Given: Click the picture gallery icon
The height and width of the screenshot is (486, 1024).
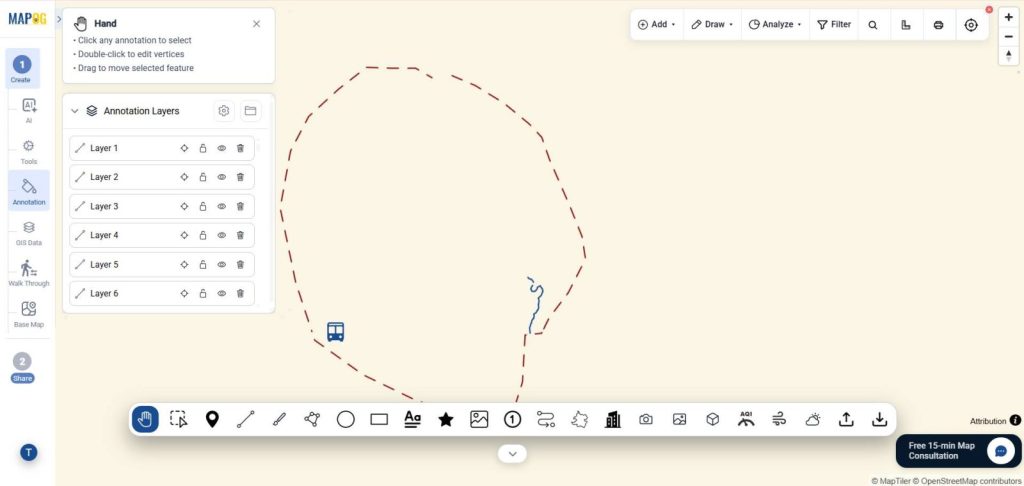Looking at the screenshot, I should [x=679, y=419].
